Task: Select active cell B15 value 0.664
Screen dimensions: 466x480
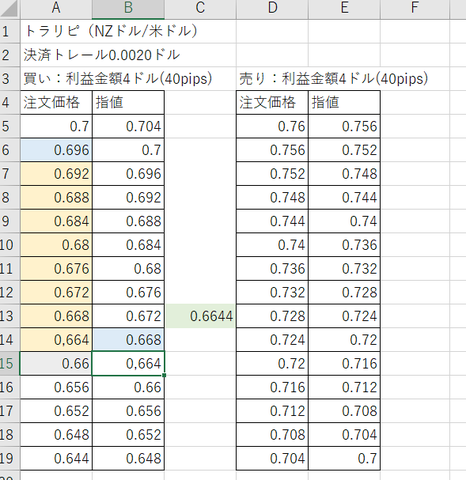Action: tap(128, 363)
